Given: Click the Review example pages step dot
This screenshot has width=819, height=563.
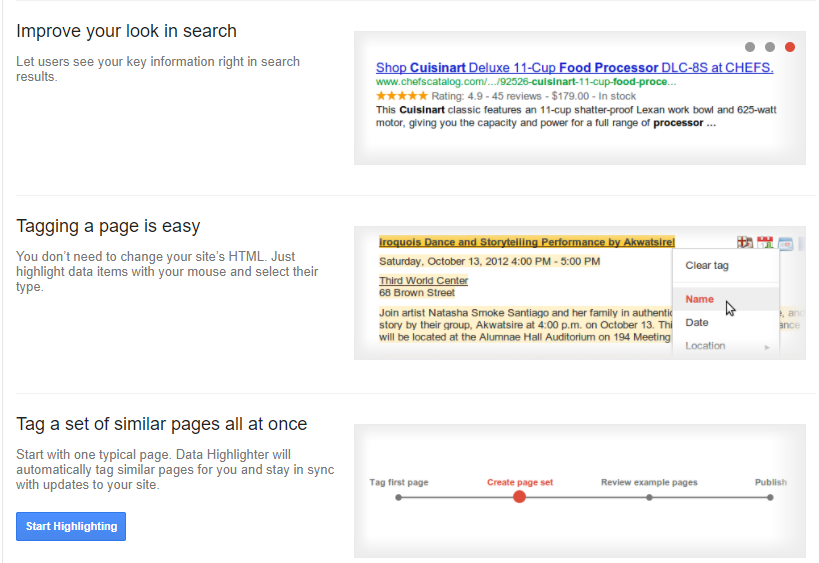Looking at the screenshot, I should 649,497.
